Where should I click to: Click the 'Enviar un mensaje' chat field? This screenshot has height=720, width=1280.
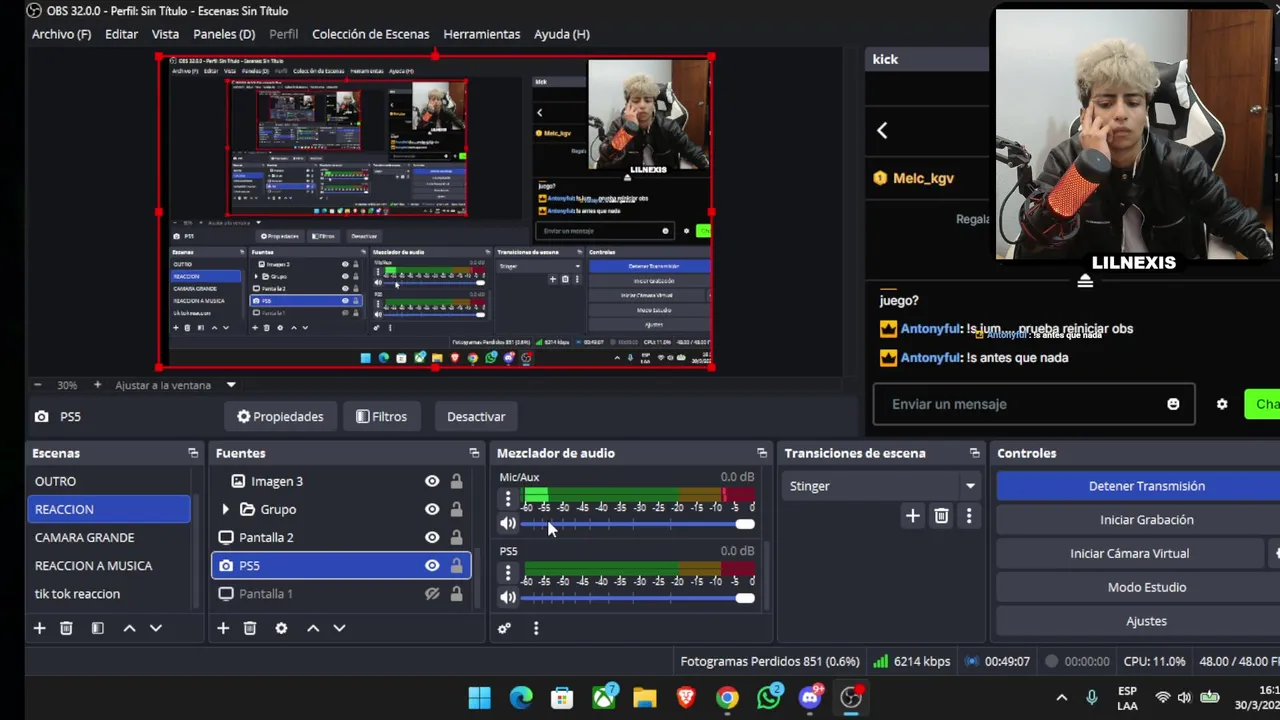point(1034,404)
